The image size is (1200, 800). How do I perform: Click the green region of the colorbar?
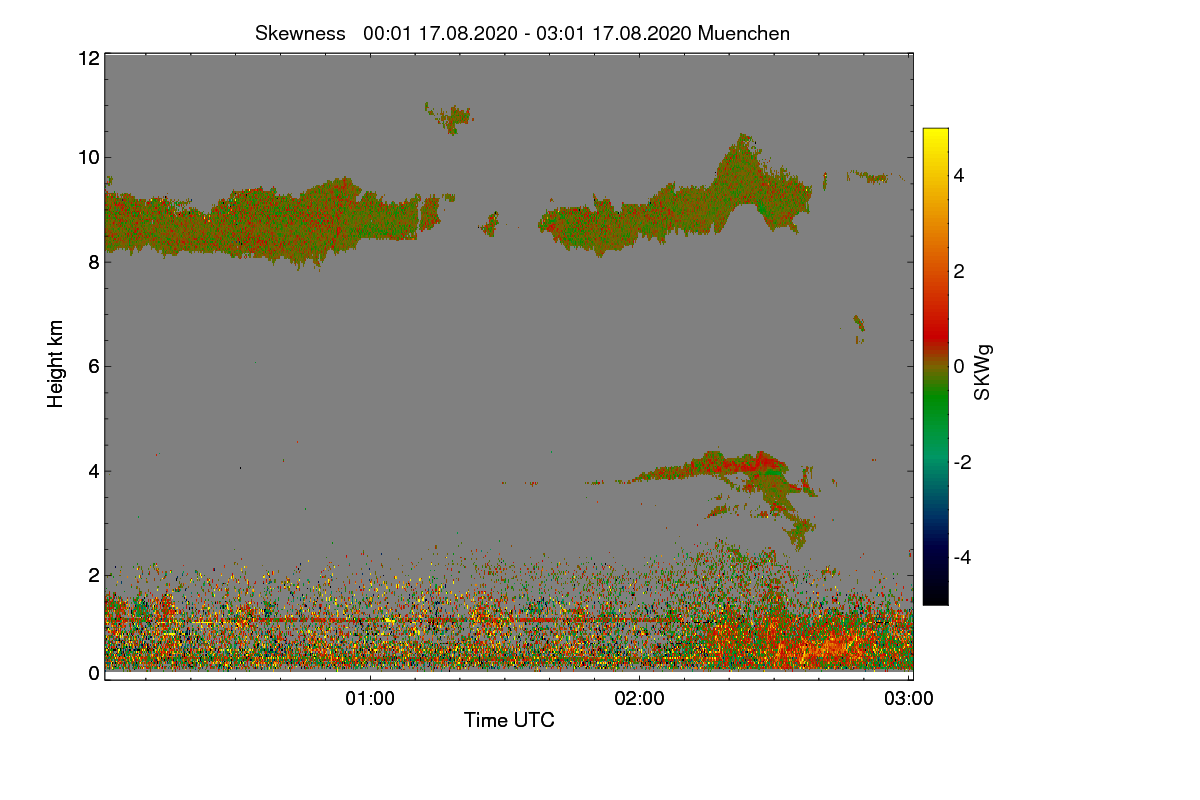[935, 415]
